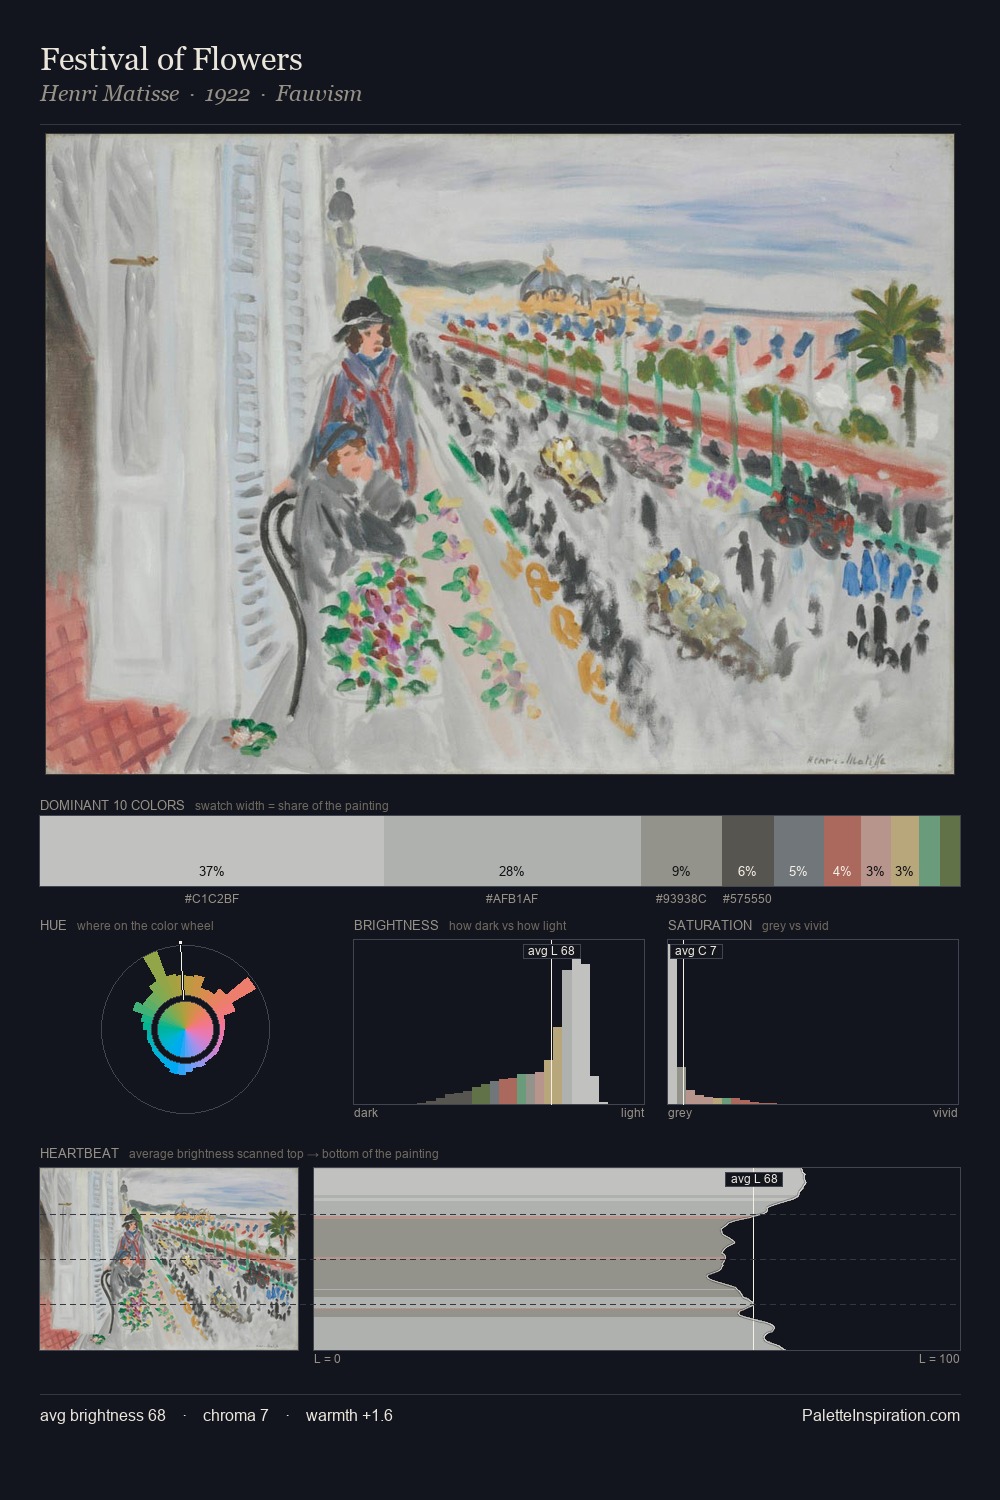This screenshot has height=1500, width=1000.
Task: Click the 'where on the color wheel' caption
Action: coord(145,926)
